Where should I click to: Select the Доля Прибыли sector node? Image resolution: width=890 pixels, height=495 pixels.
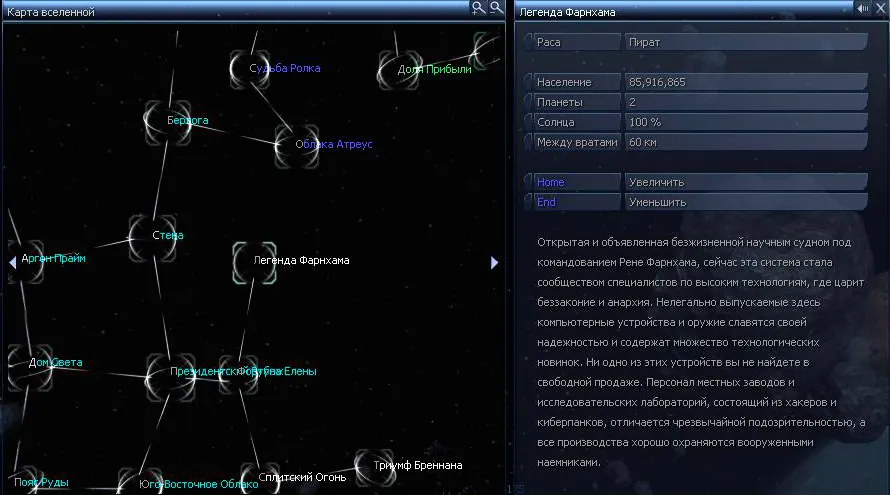click(395, 69)
